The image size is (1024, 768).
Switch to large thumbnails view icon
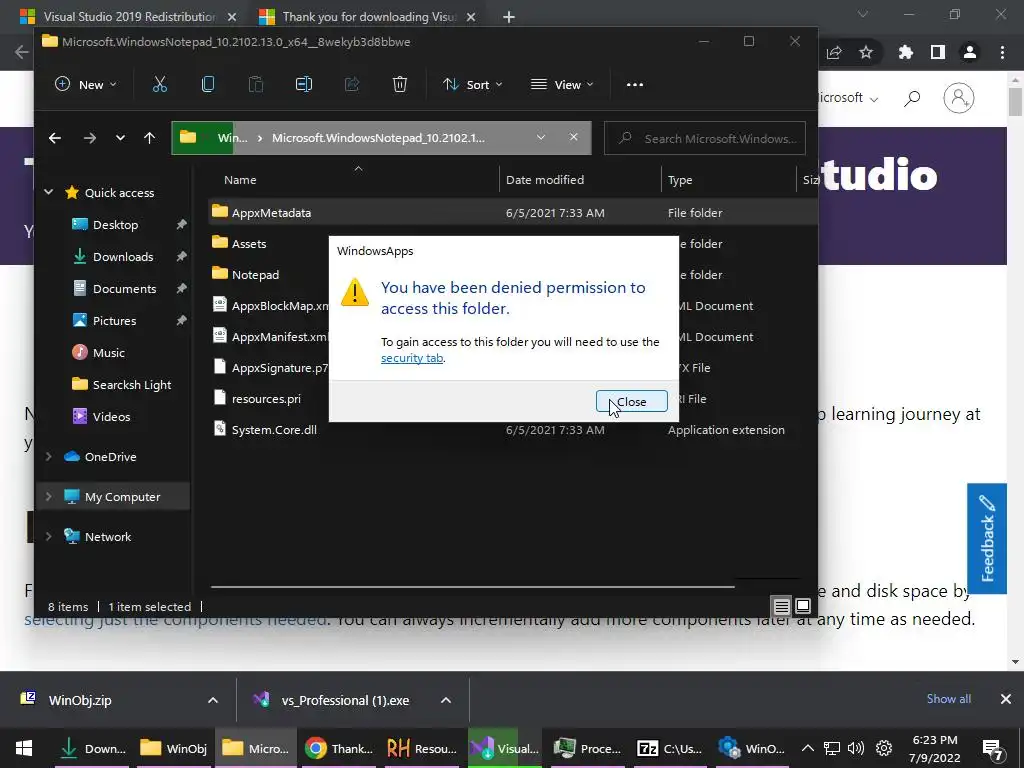803,607
